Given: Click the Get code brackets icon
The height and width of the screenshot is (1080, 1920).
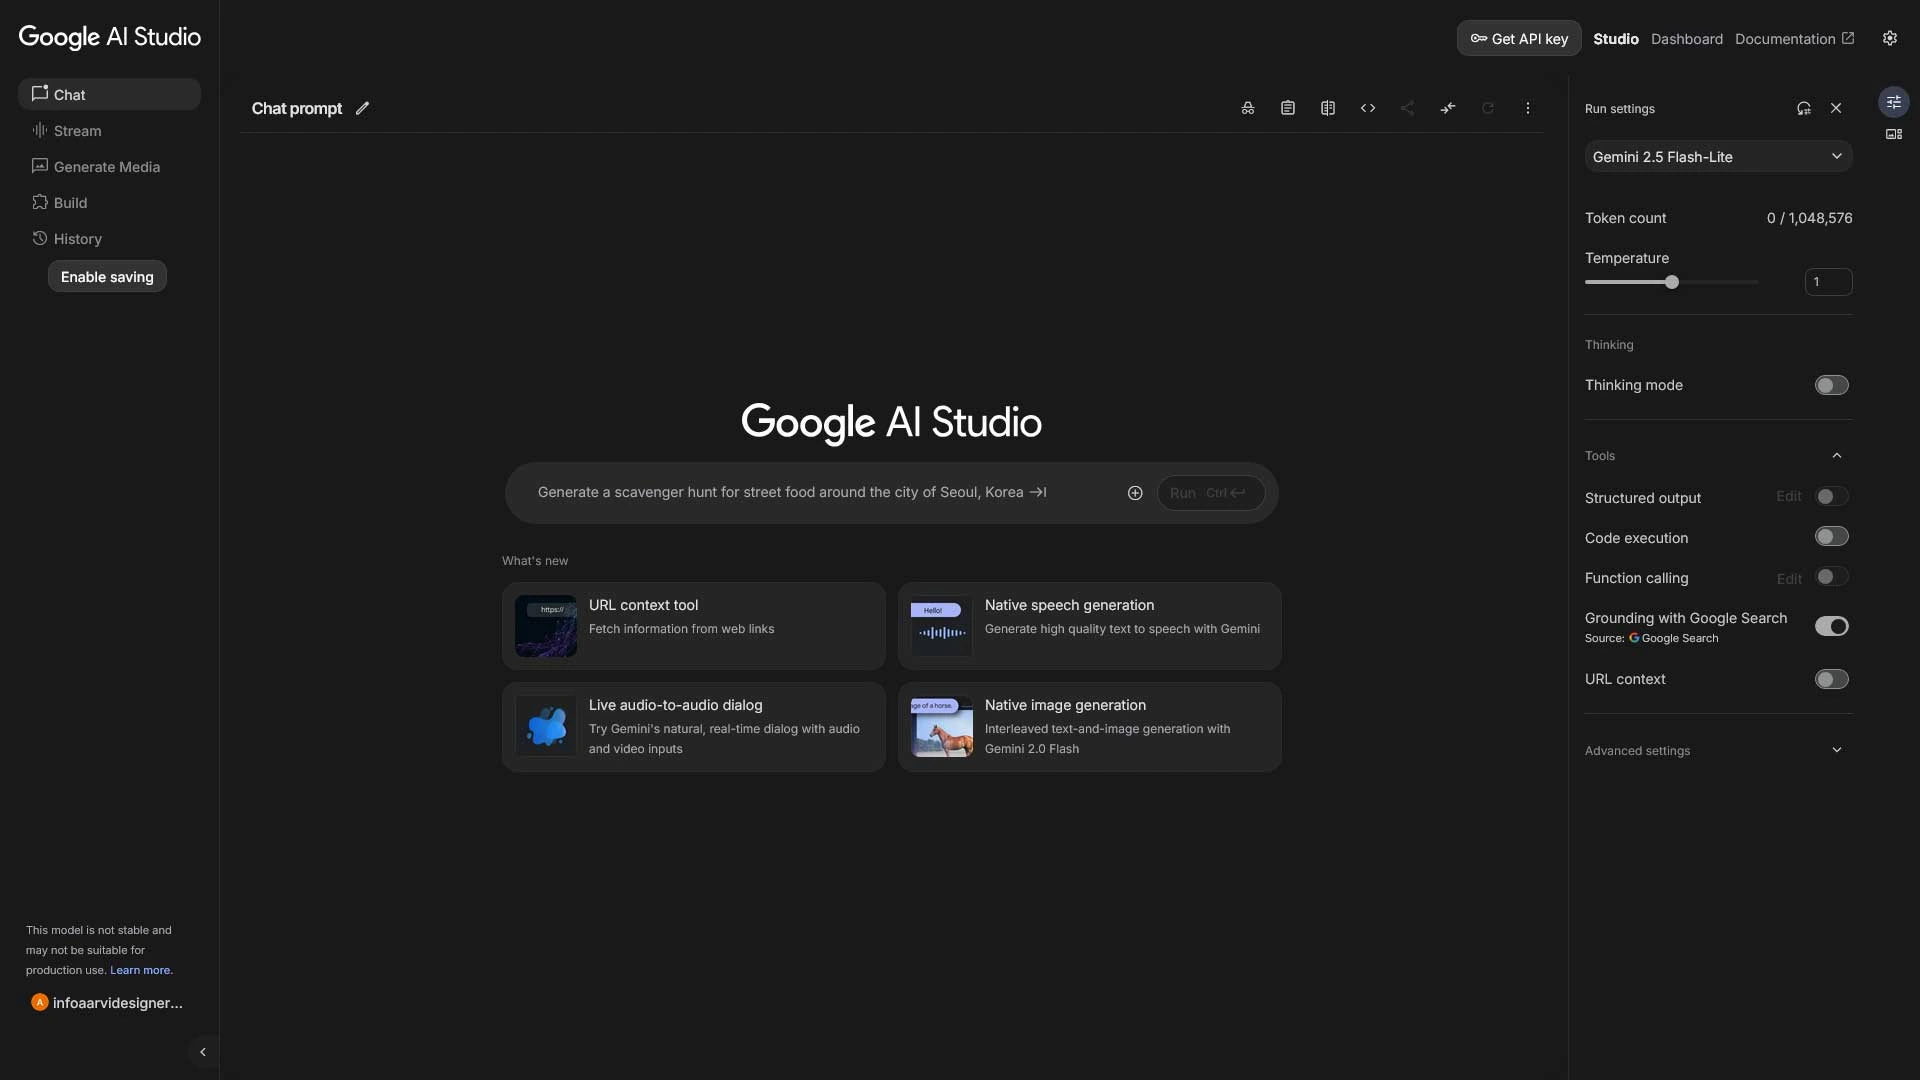Looking at the screenshot, I should click(x=1367, y=108).
